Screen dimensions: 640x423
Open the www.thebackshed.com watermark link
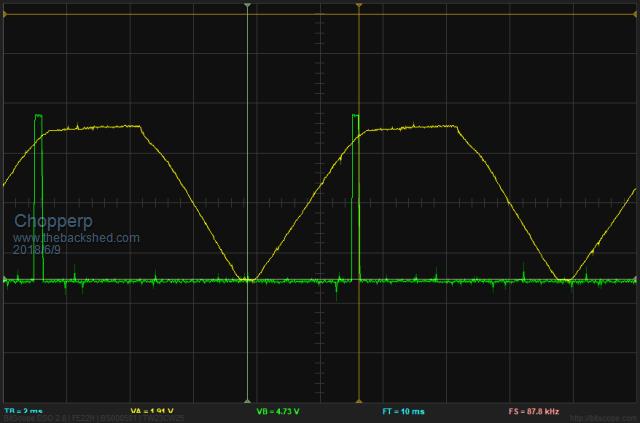(x=76, y=237)
